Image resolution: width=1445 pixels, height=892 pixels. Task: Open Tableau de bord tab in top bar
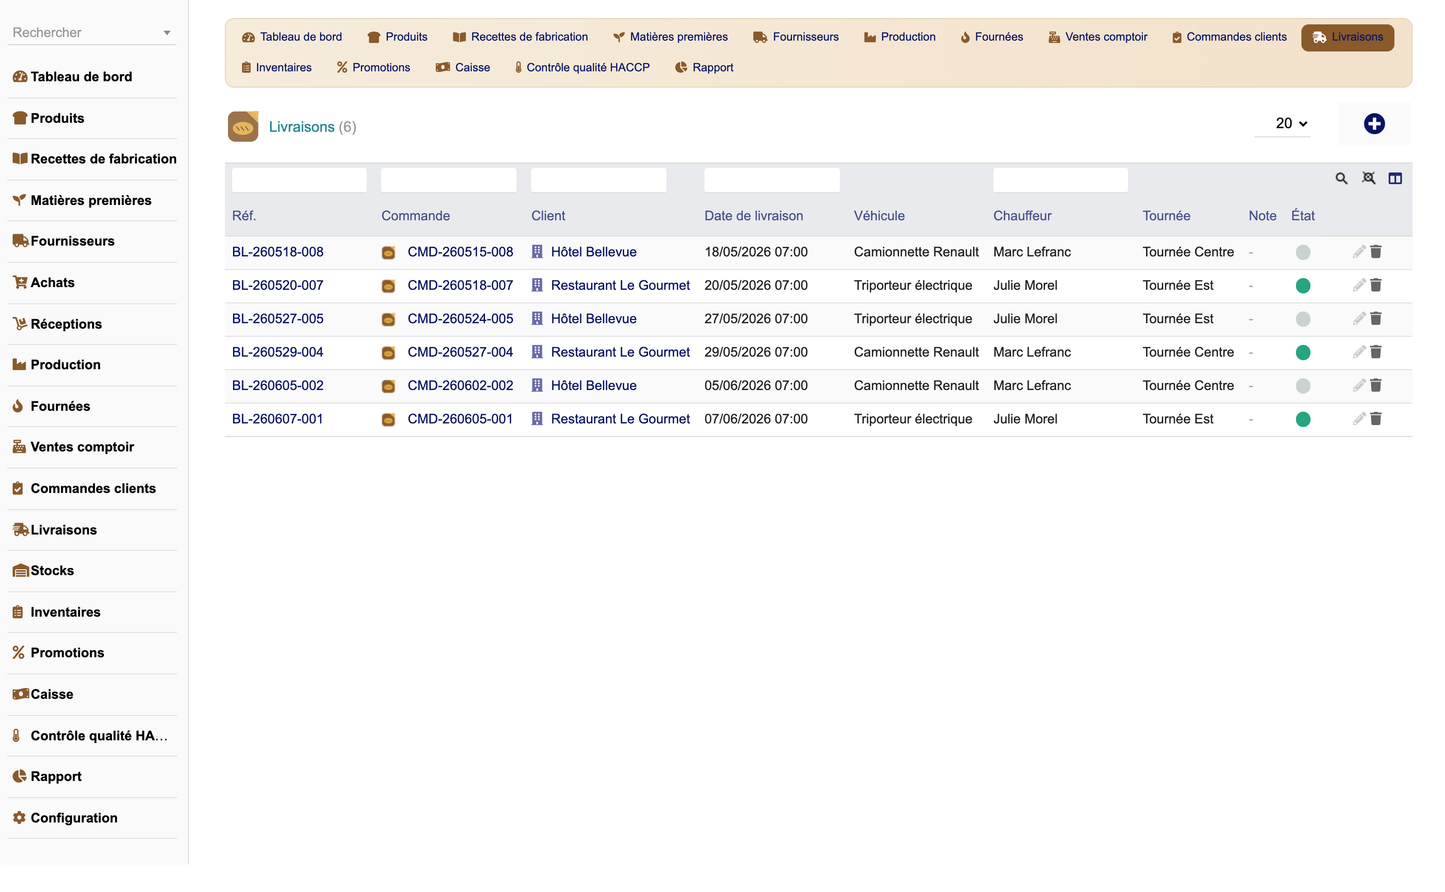[292, 37]
